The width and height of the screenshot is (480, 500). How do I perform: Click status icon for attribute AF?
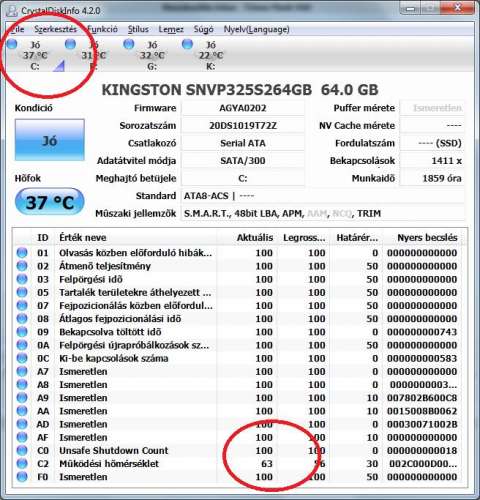point(22,437)
